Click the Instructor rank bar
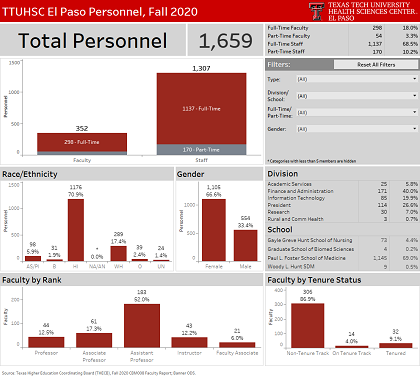Image resolution: width=420 pixels, height=380 pixels. 189,342
